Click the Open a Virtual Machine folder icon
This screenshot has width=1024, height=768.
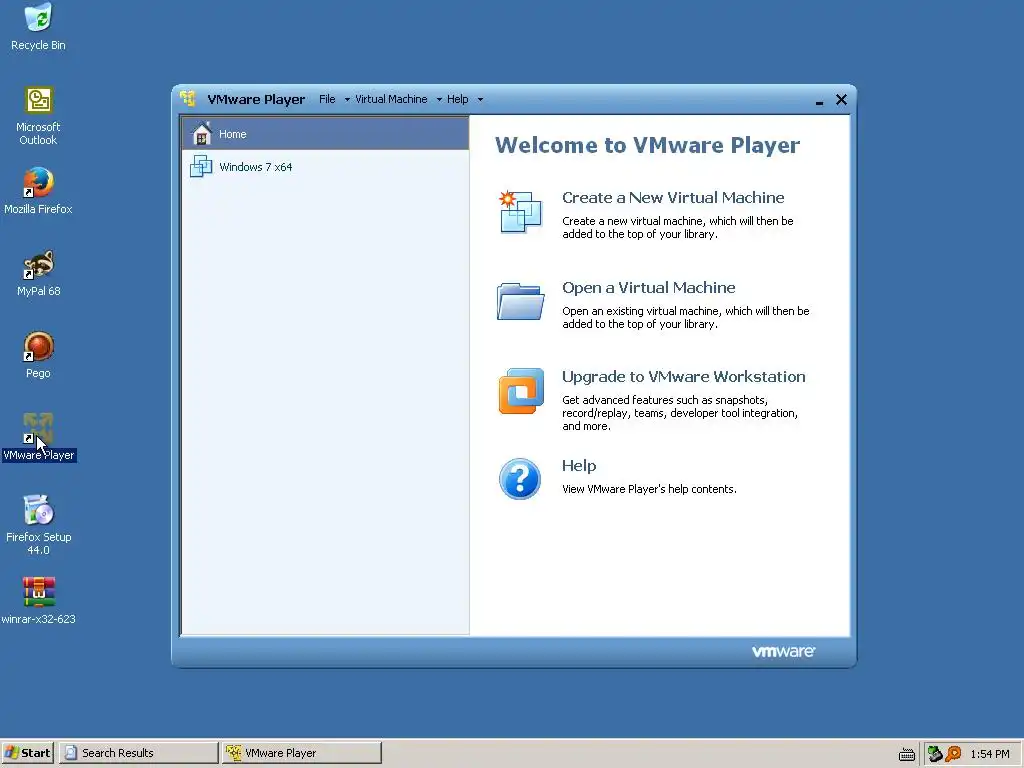[520, 301]
